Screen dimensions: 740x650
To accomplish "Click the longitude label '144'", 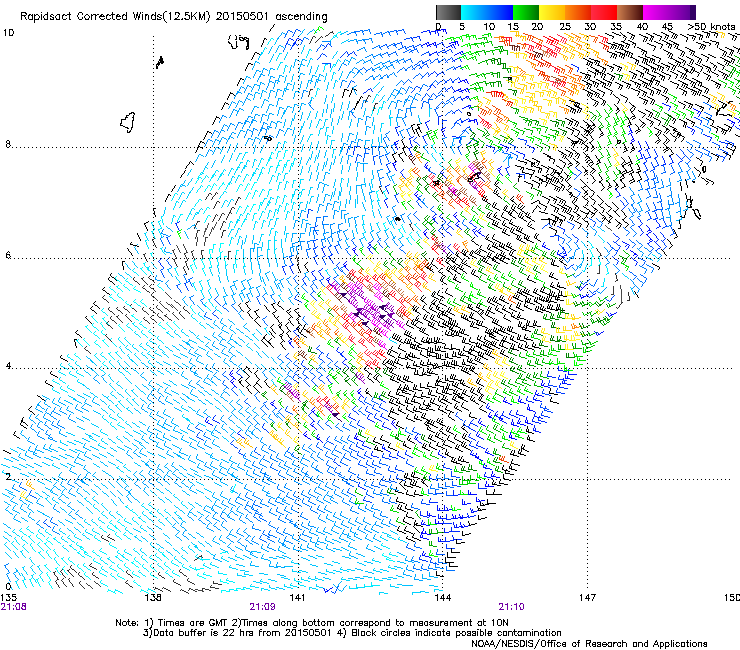I will coord(443,598).
